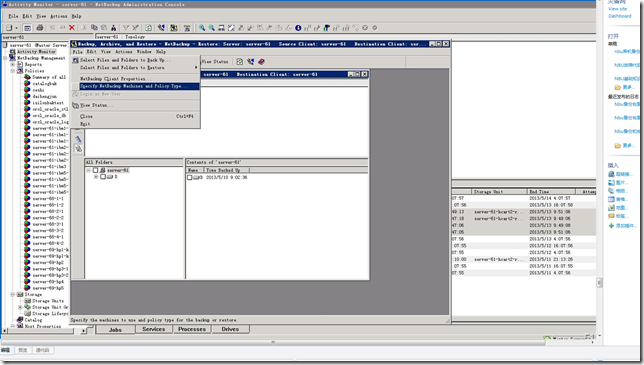
Task: Tick the D drive checkbox in All Folders
Action: [x=103, y=177]
